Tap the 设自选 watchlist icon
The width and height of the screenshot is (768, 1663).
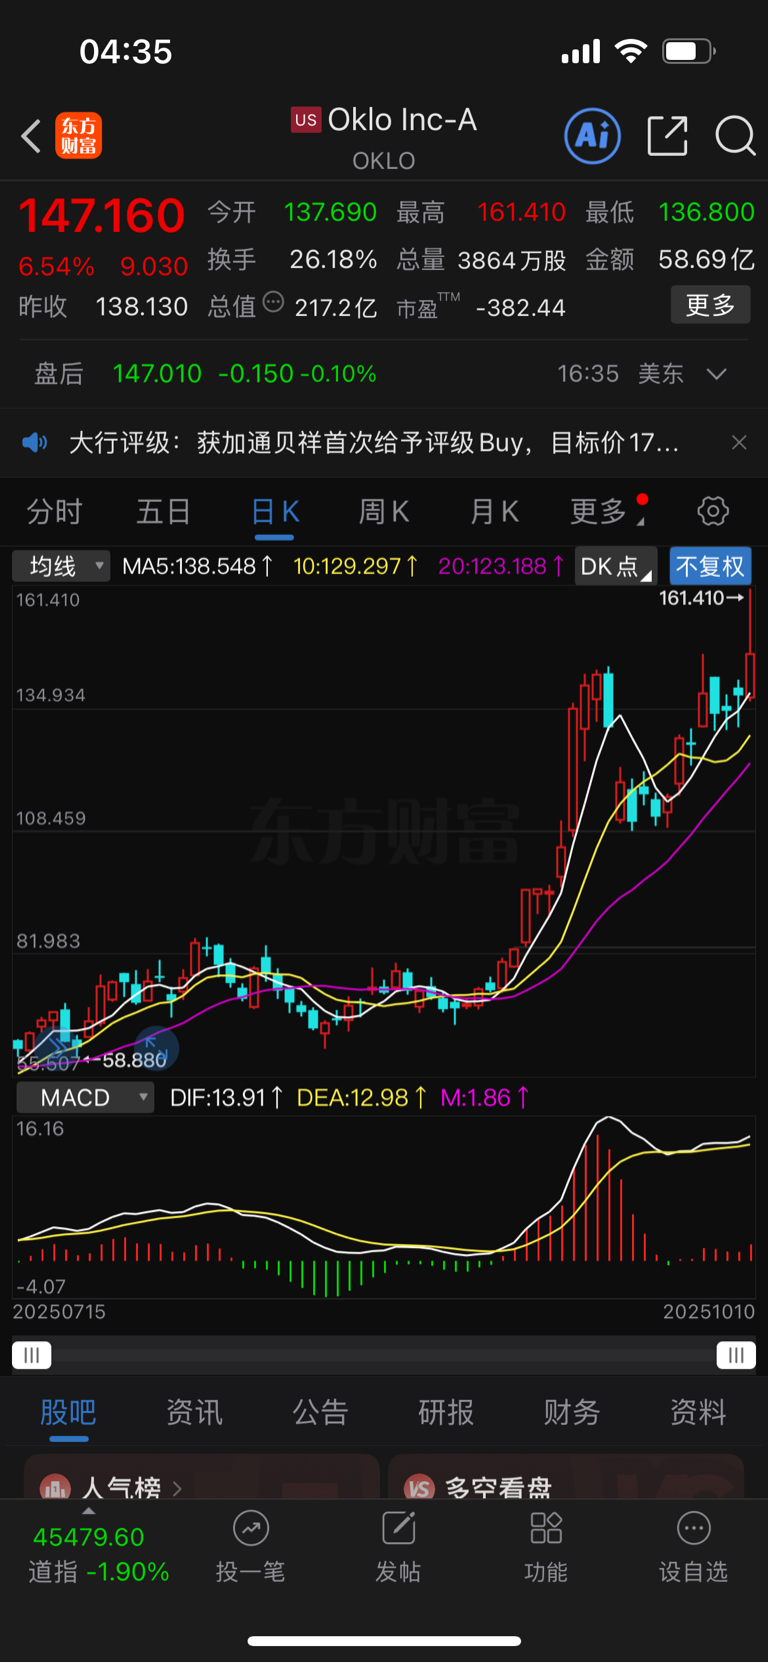693,1528
